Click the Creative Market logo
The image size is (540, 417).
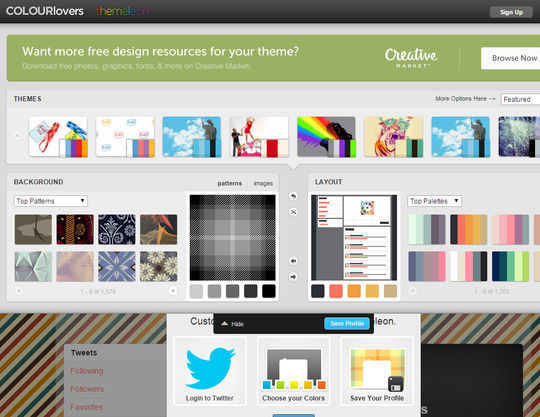411,58
